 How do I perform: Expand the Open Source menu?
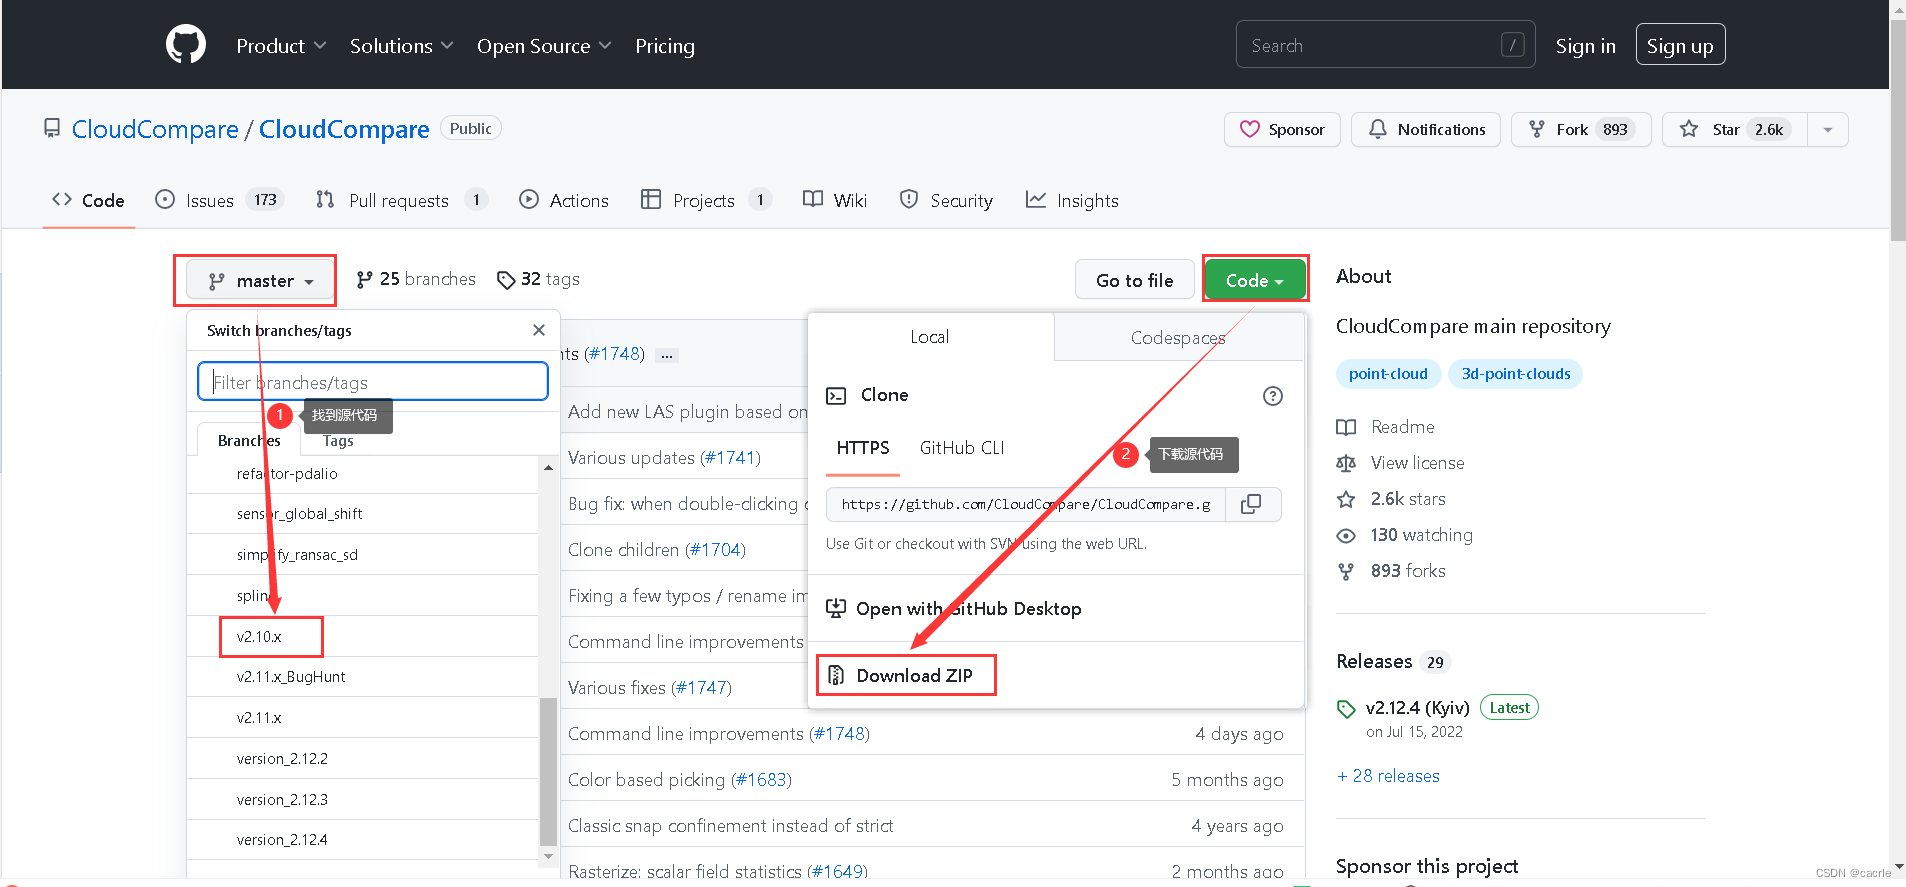coord(544,46)
